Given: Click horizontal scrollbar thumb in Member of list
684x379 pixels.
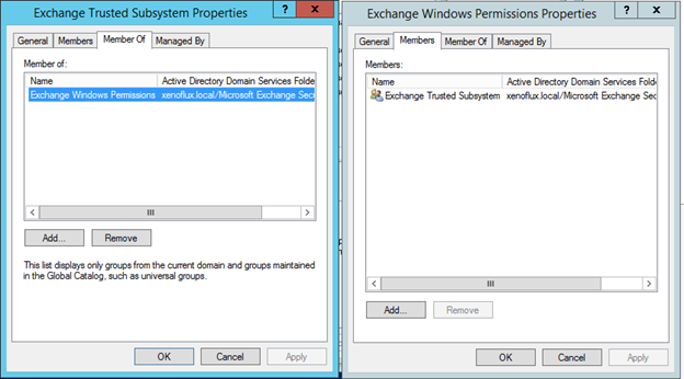Looking at the screenshot, I should click(150, 212).
